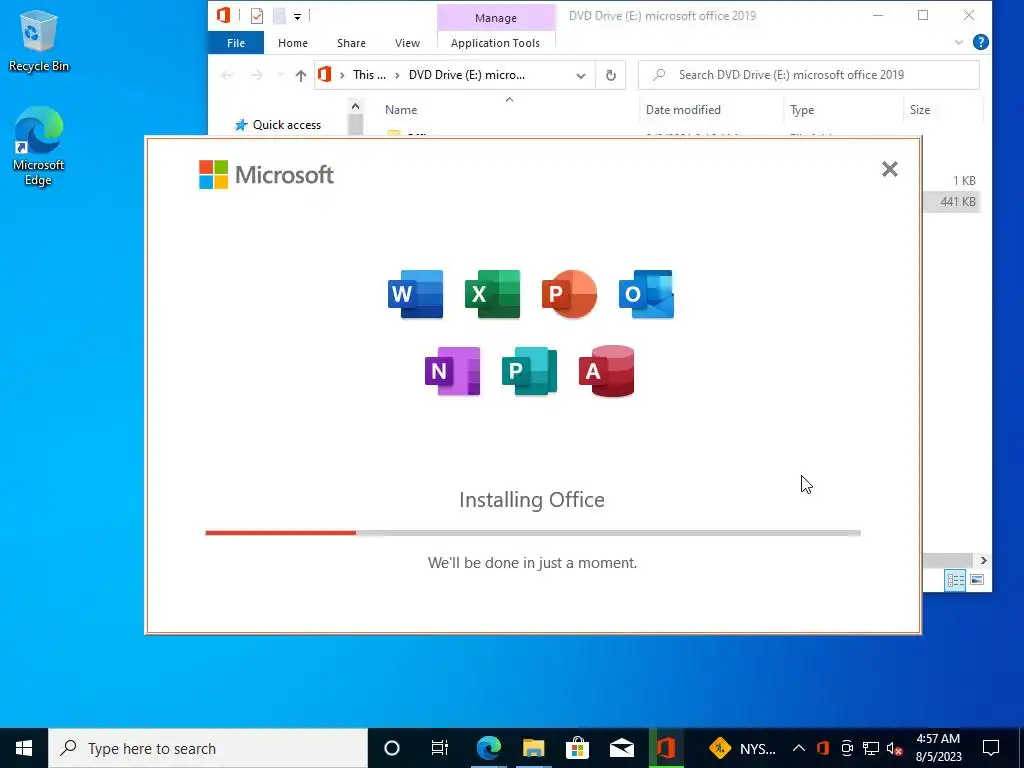Image resolution: width=1024 pixels, height=768 pixels.
Task: Switch Explorer to Details view
Action: (x=955, y=580)
